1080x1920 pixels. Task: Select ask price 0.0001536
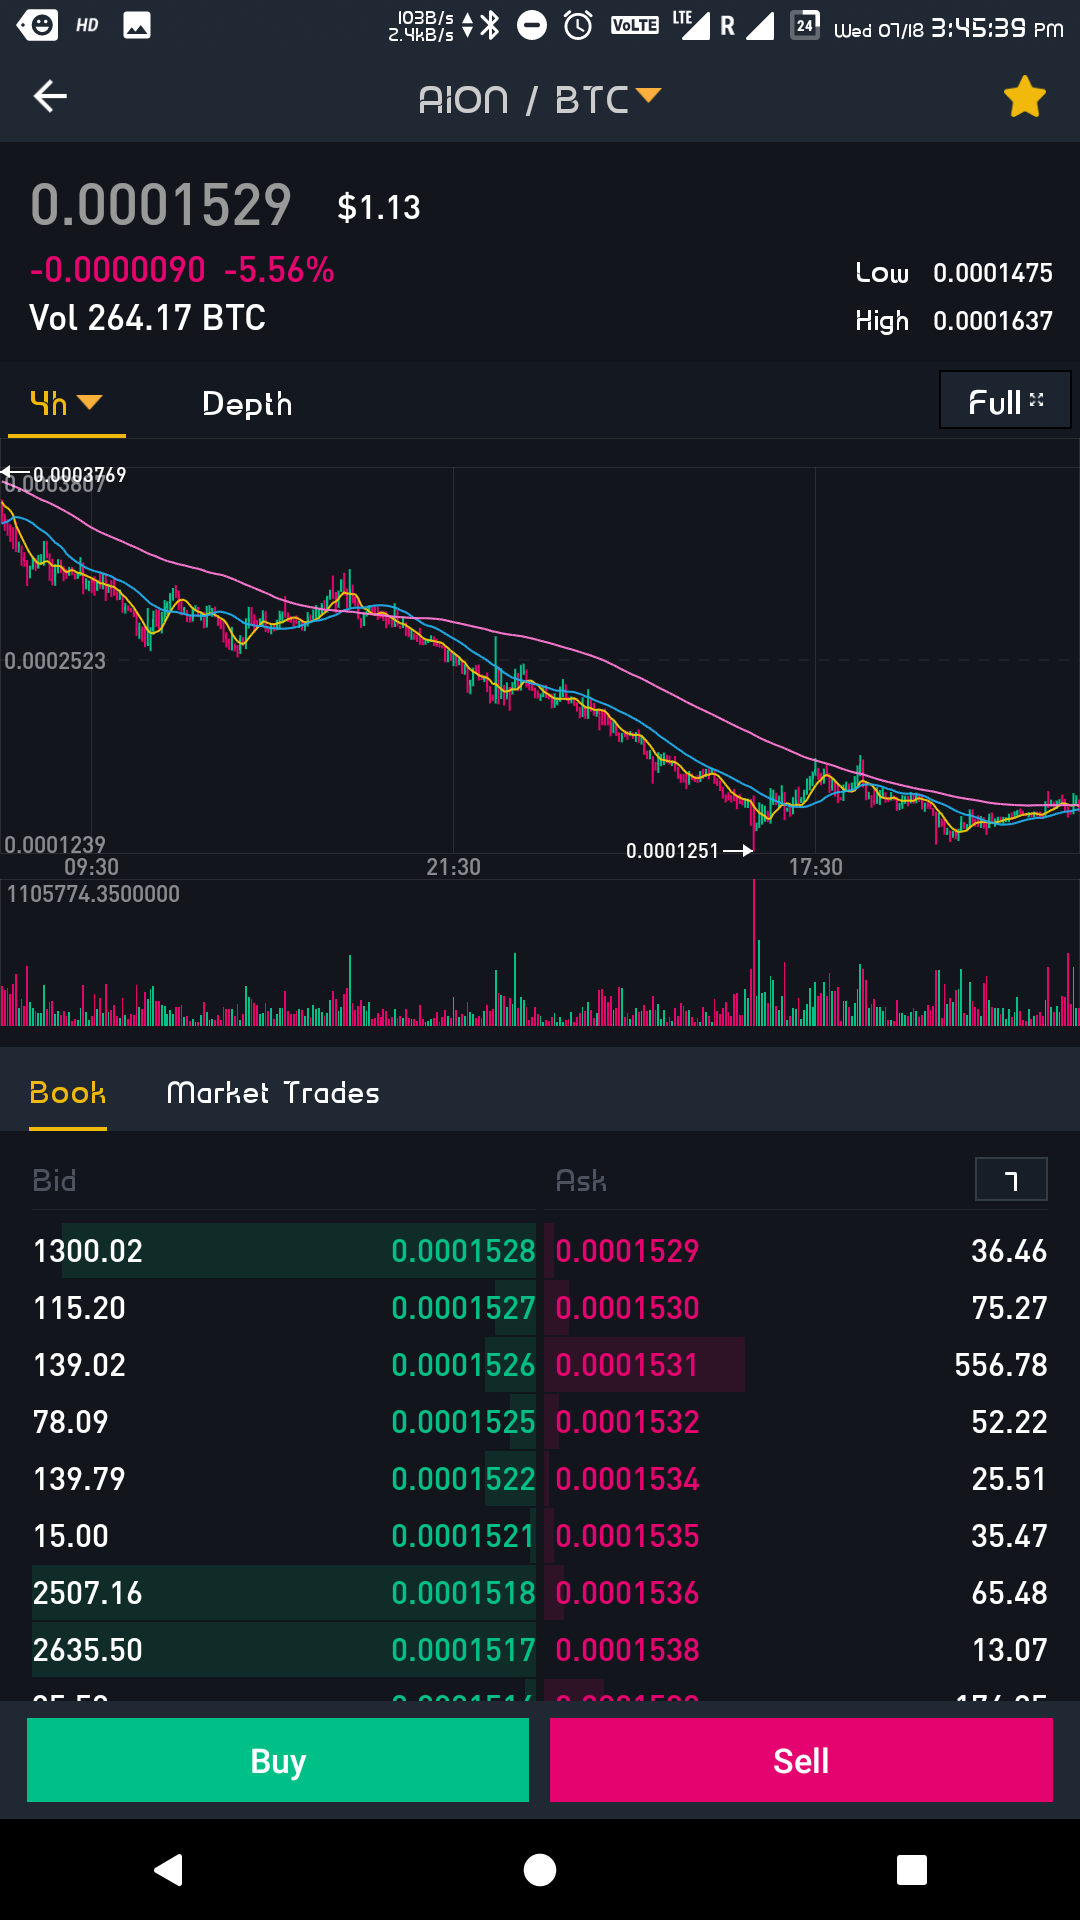coord(627,1593)
